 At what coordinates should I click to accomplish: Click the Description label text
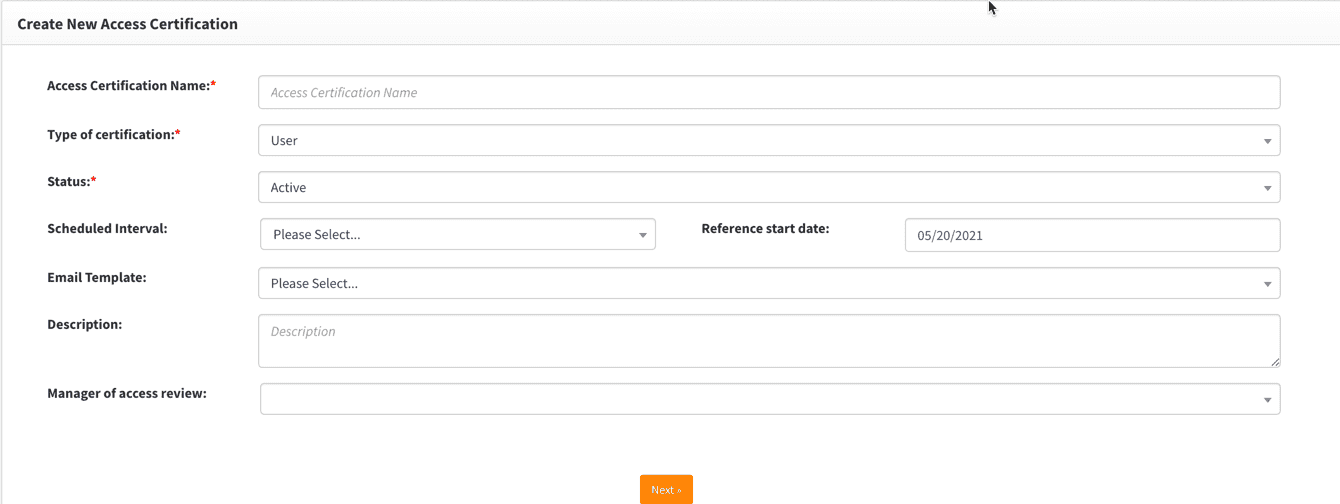85,324
